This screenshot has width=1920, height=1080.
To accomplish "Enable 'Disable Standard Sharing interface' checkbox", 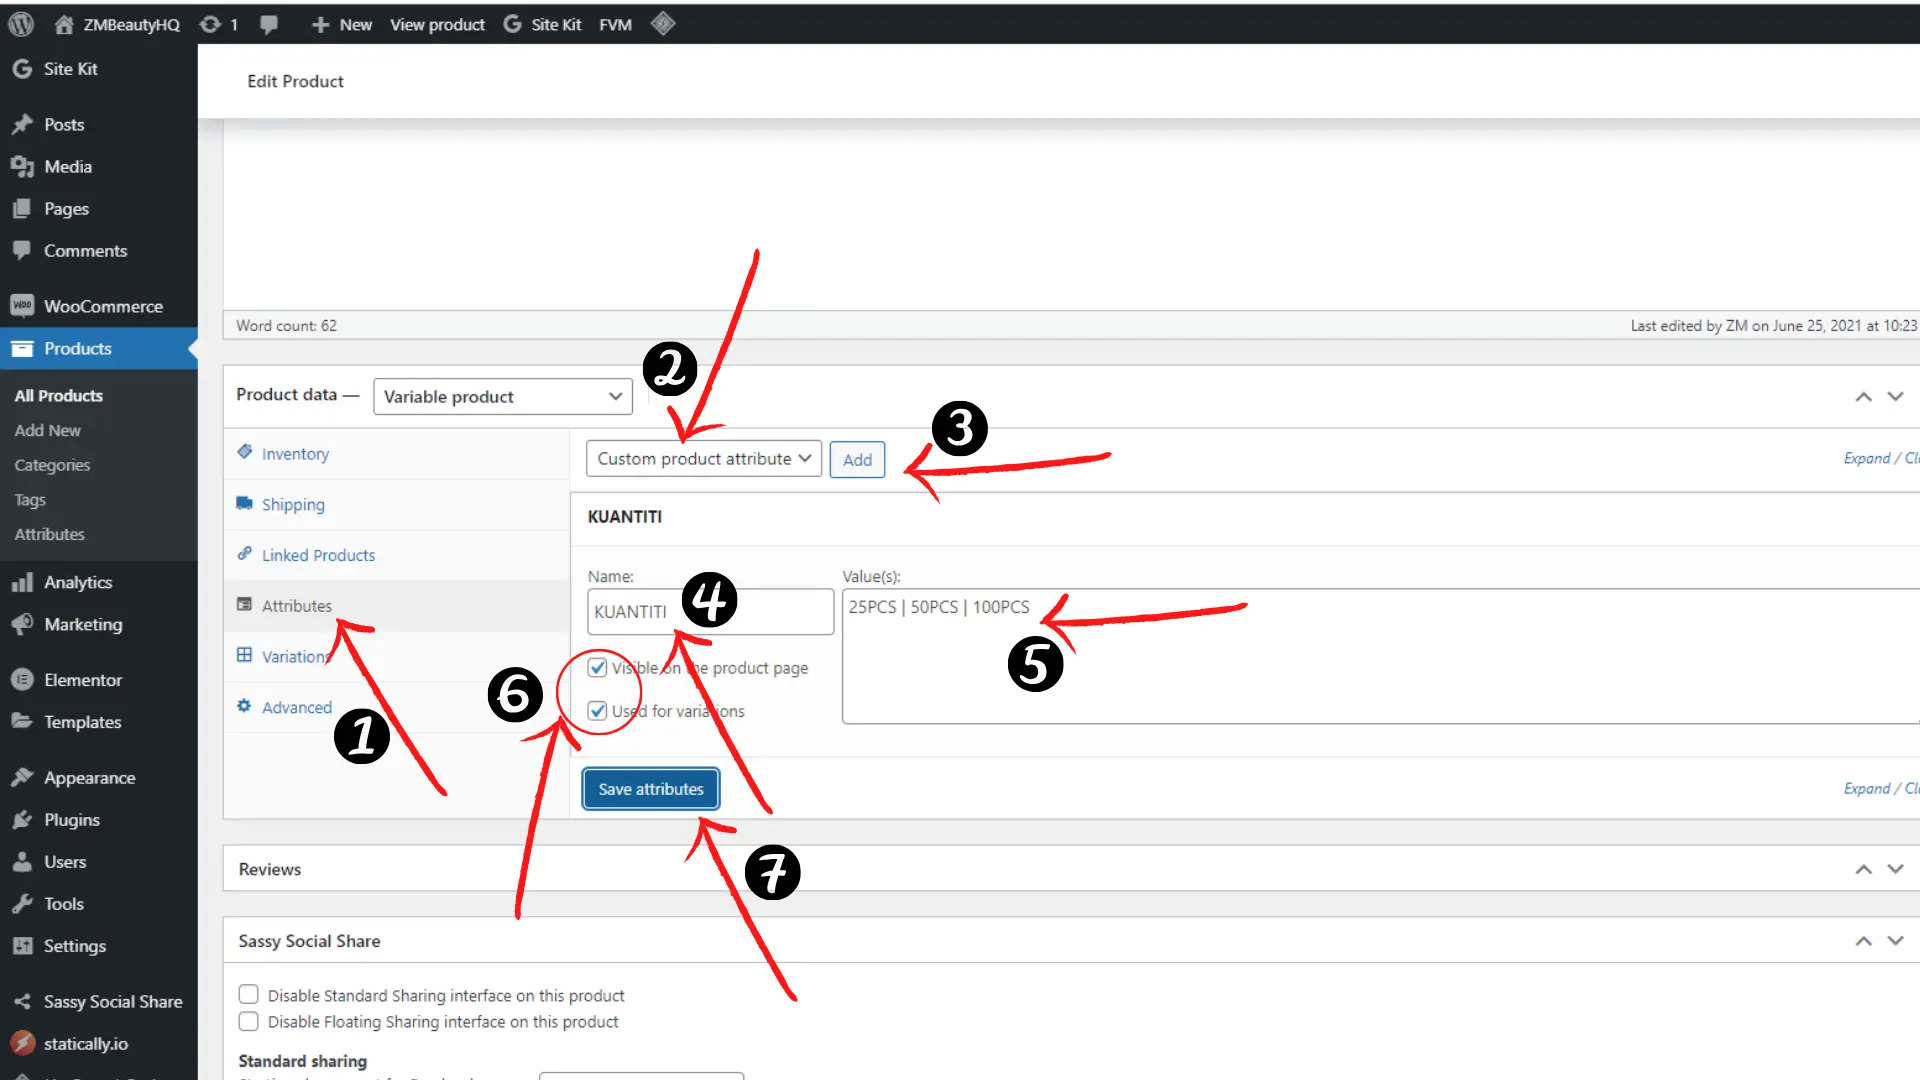I will tap(249, 995).
